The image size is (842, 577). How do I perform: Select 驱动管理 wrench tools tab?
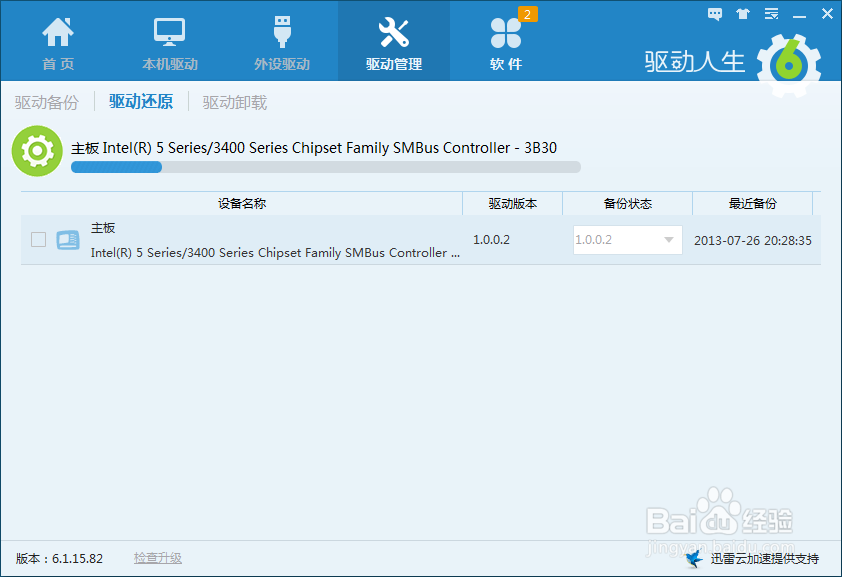pyautogui.click(x=394, y=43)
